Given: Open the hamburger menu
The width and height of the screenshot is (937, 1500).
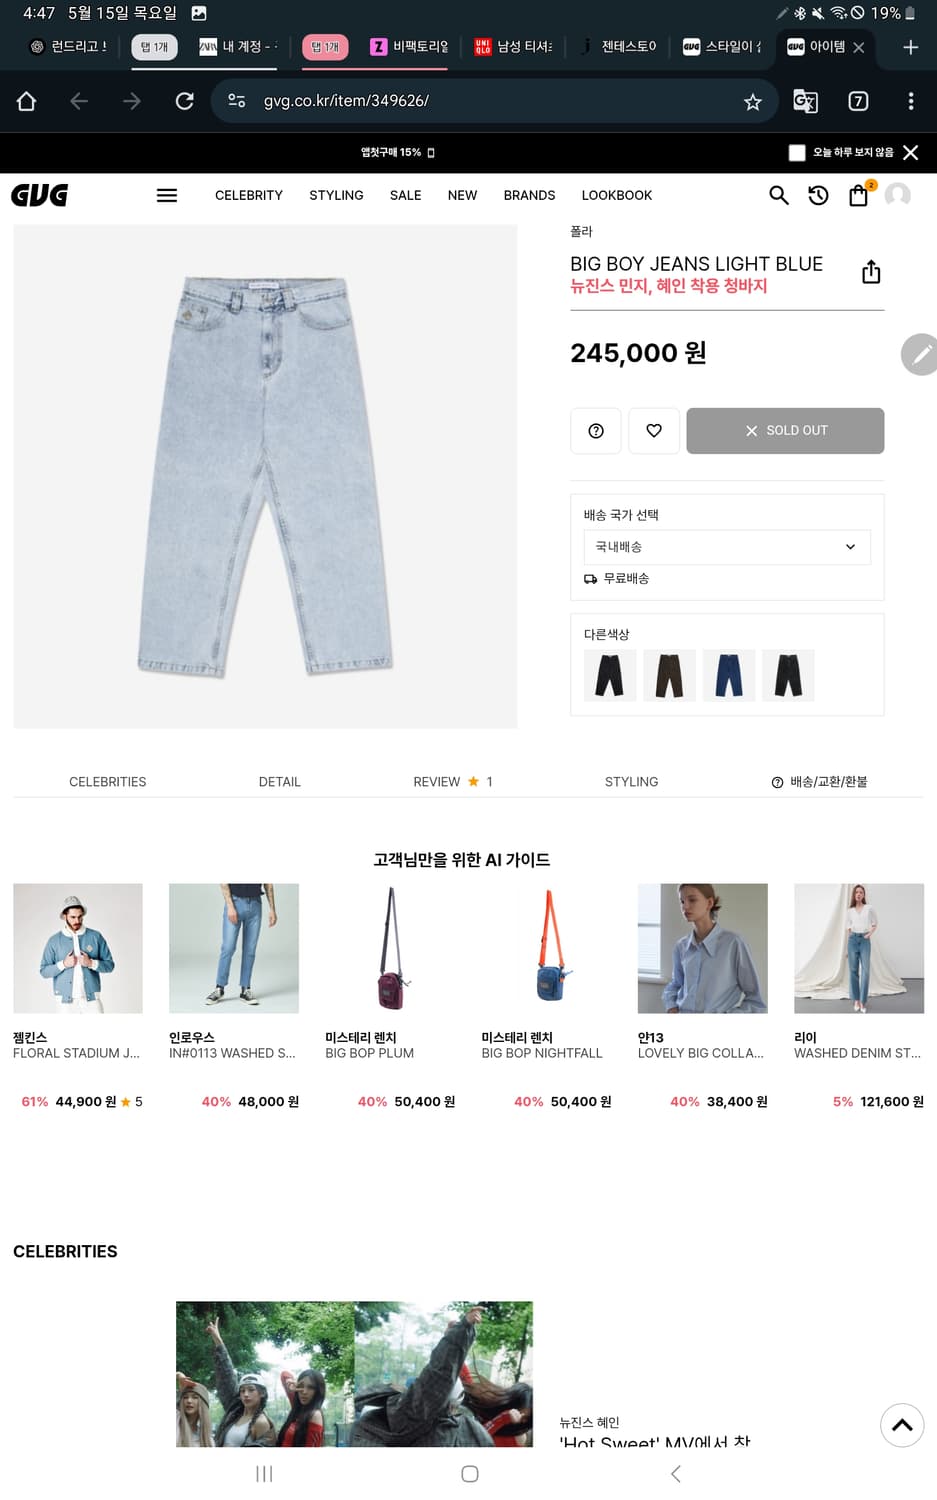Looking at the screenshot, I should (x=167, y=195).
